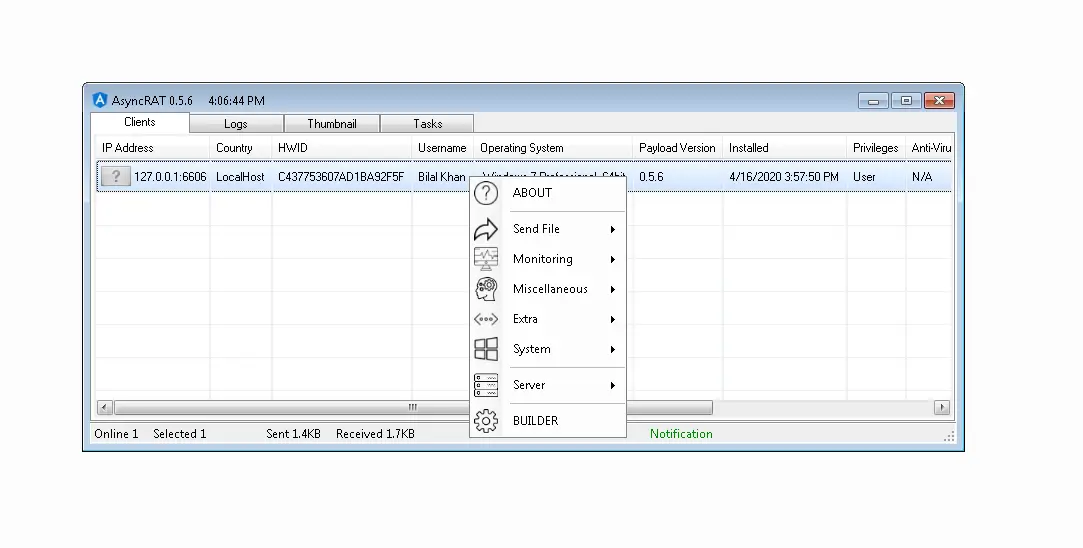Click the horizontal scrollbar thumb
Image resolution: width=1083 pixels, height=548 pixels.
click(x=413, y=407)
